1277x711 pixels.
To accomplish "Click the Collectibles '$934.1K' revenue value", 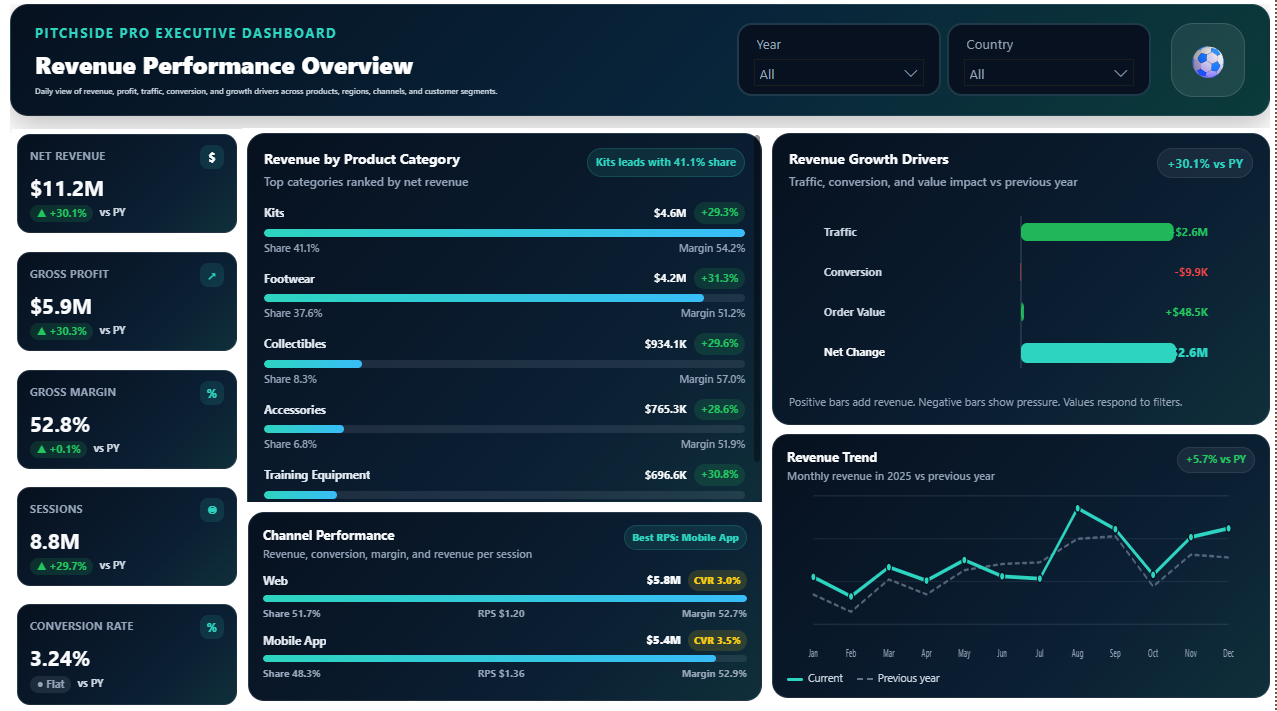I will click(666, 344).
